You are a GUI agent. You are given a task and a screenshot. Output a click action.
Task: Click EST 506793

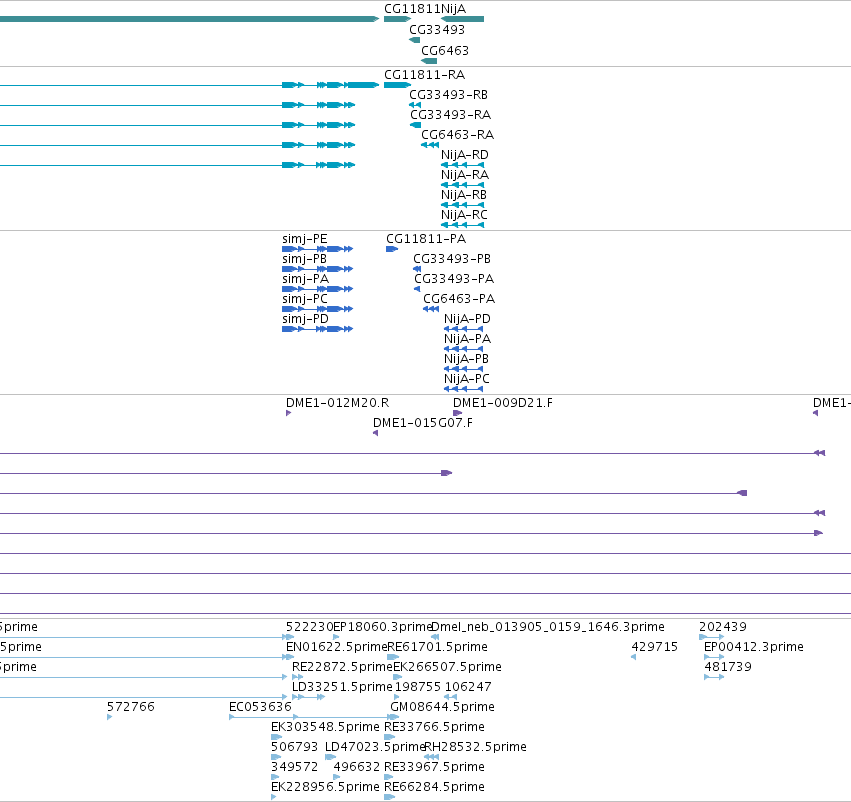click(276, 757)
